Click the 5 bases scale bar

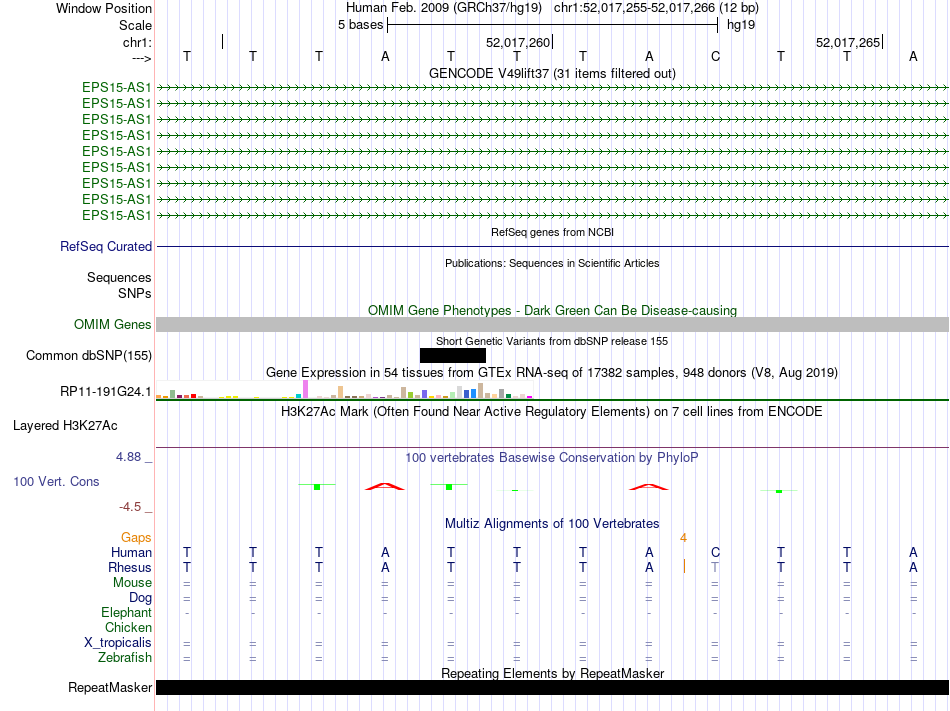[x=553, y=25]
